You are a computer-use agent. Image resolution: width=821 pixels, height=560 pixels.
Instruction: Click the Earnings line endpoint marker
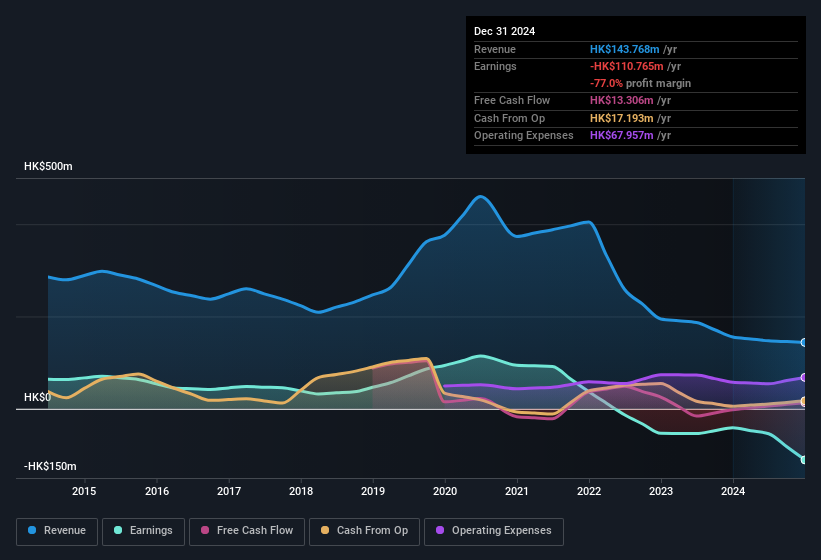point(804,460)
